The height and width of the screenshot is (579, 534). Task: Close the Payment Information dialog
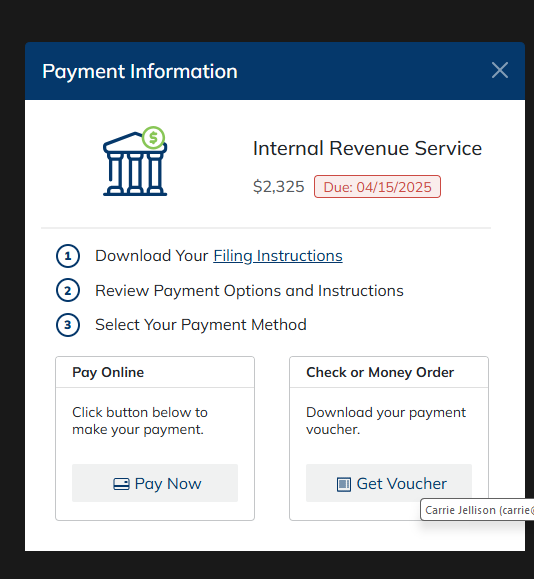500,70
